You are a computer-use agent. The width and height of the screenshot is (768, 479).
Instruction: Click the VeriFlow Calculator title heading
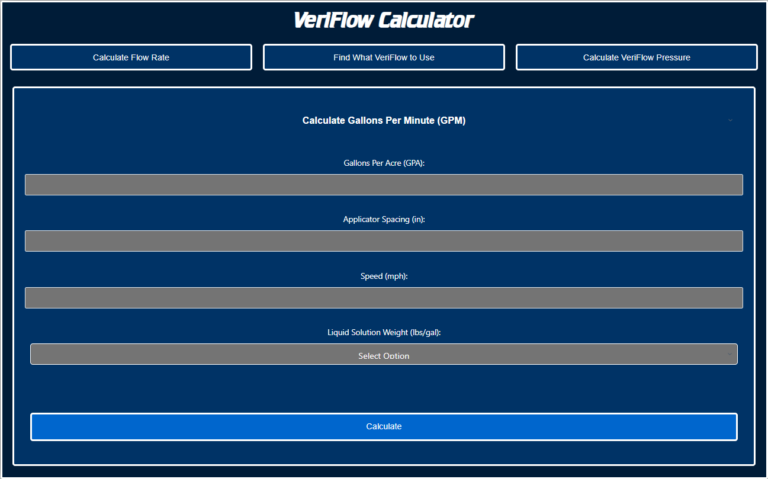[384, 20]
